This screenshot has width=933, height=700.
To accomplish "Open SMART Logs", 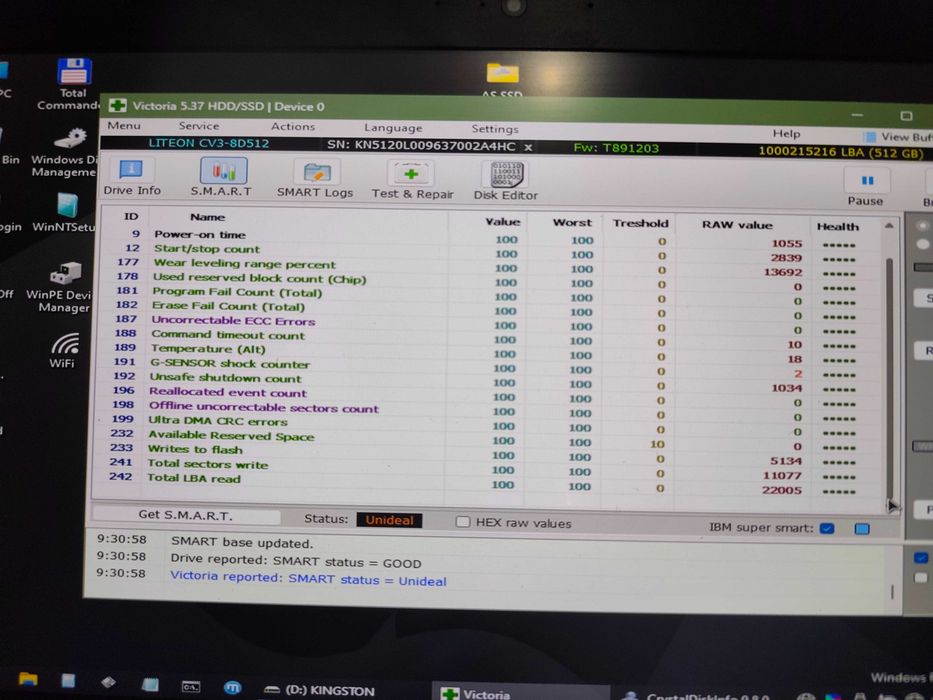I will tap(315, 179).
